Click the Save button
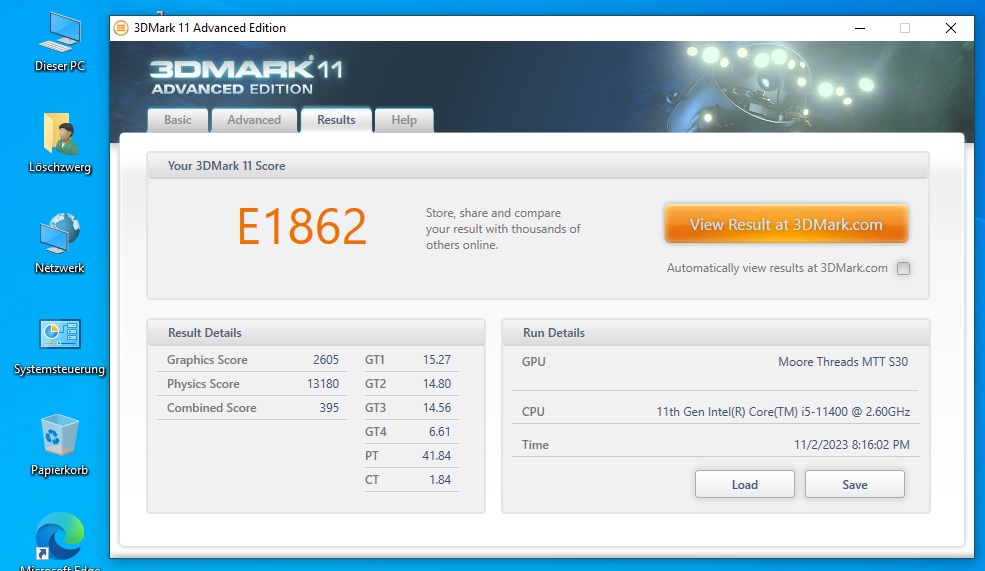Viewport: 985px width, 571px height. 854,484
